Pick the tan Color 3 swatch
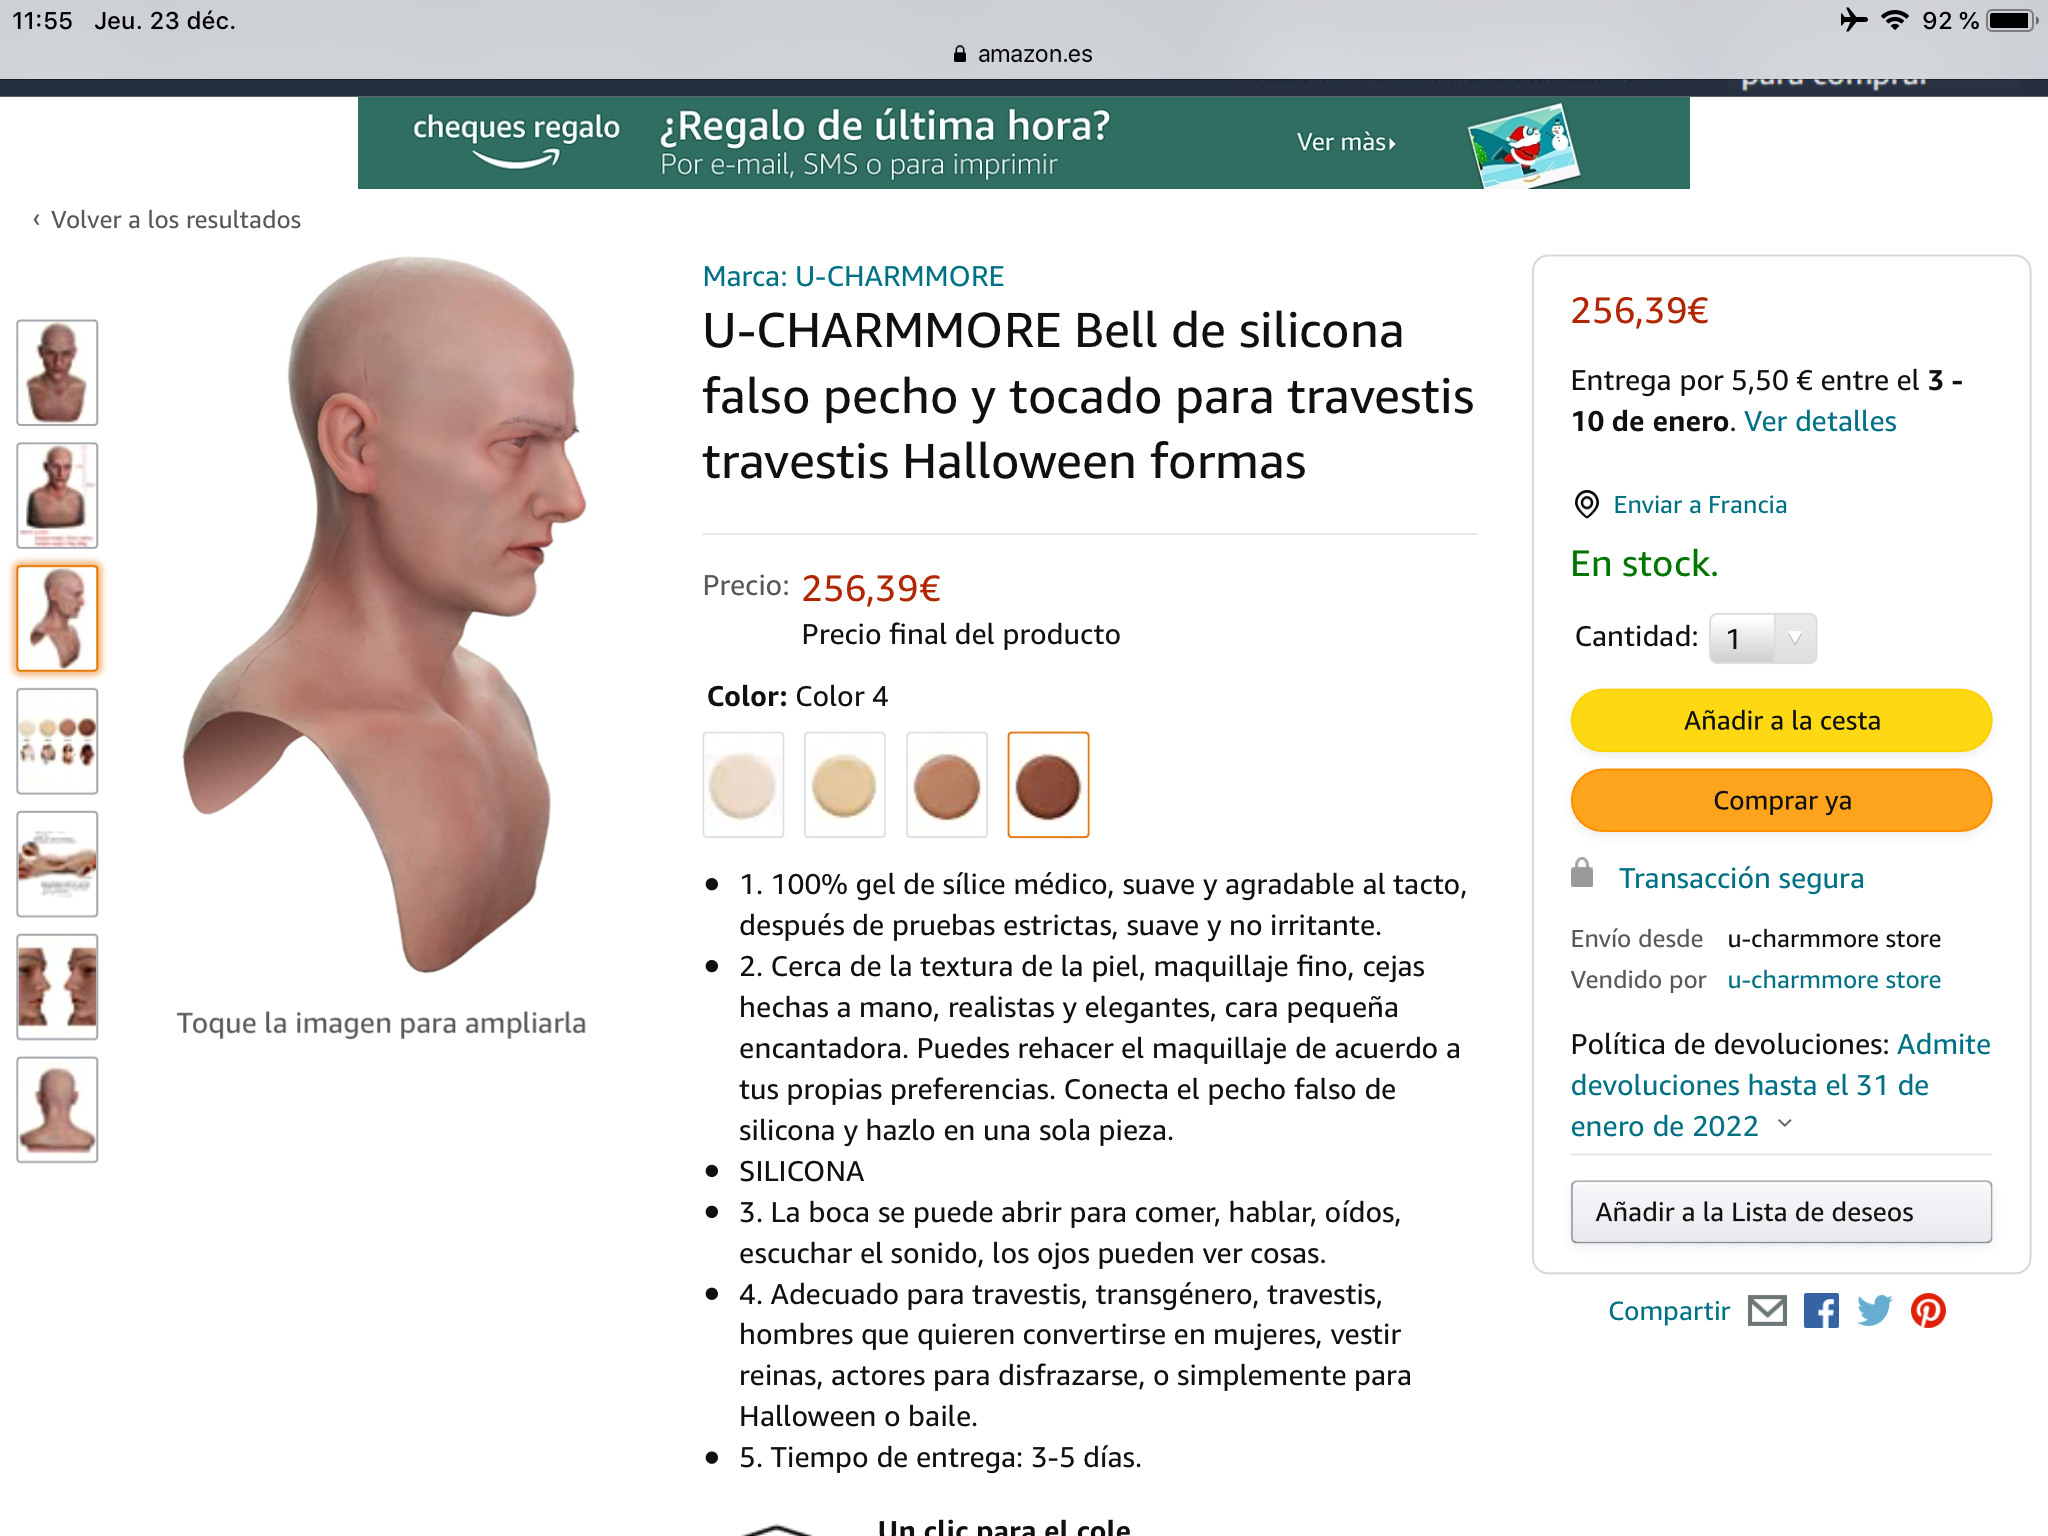The image size is (2048, 1536). tap(946, 785)
